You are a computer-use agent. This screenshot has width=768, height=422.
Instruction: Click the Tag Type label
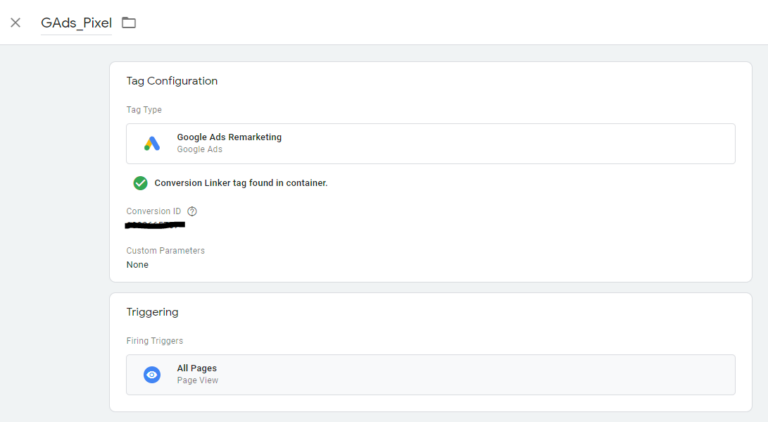click(x=144, y=110)
